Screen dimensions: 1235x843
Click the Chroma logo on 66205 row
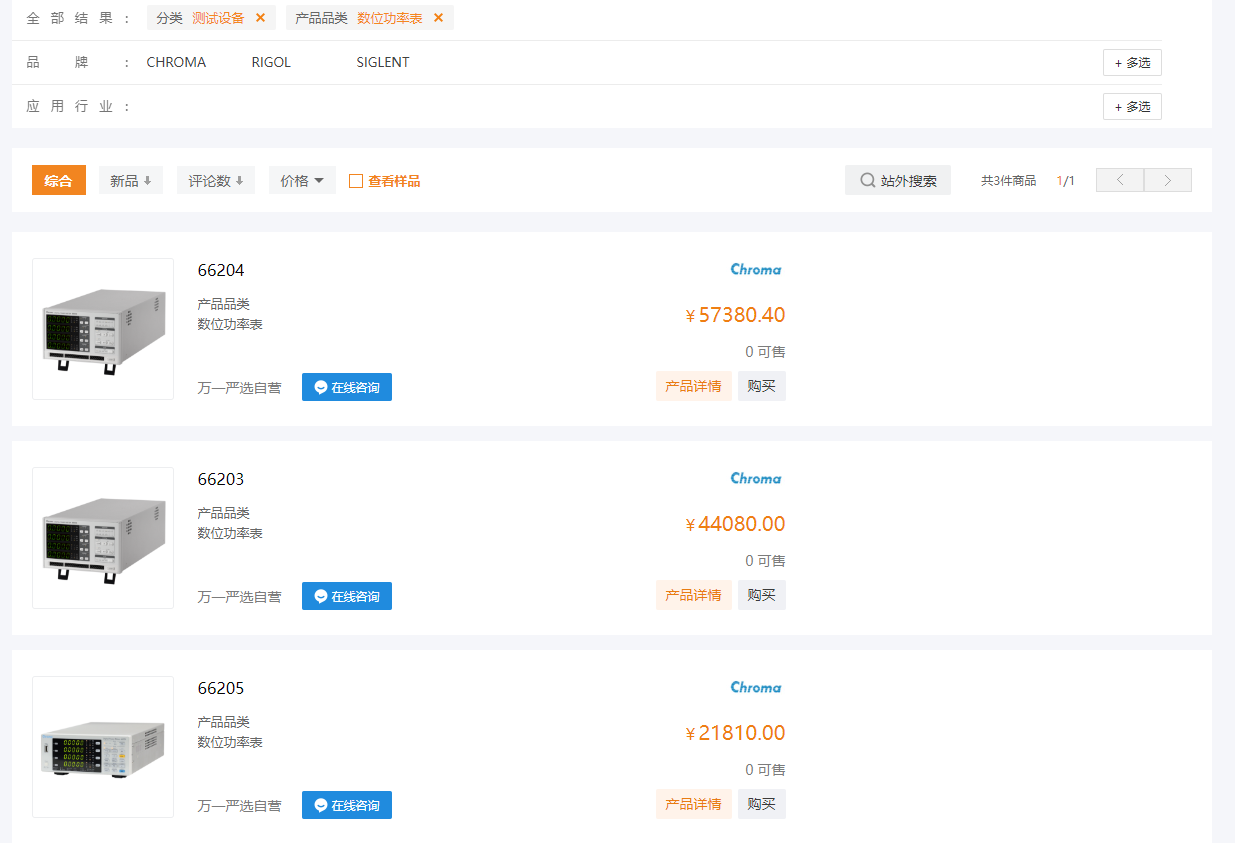(x=756, y=687)
